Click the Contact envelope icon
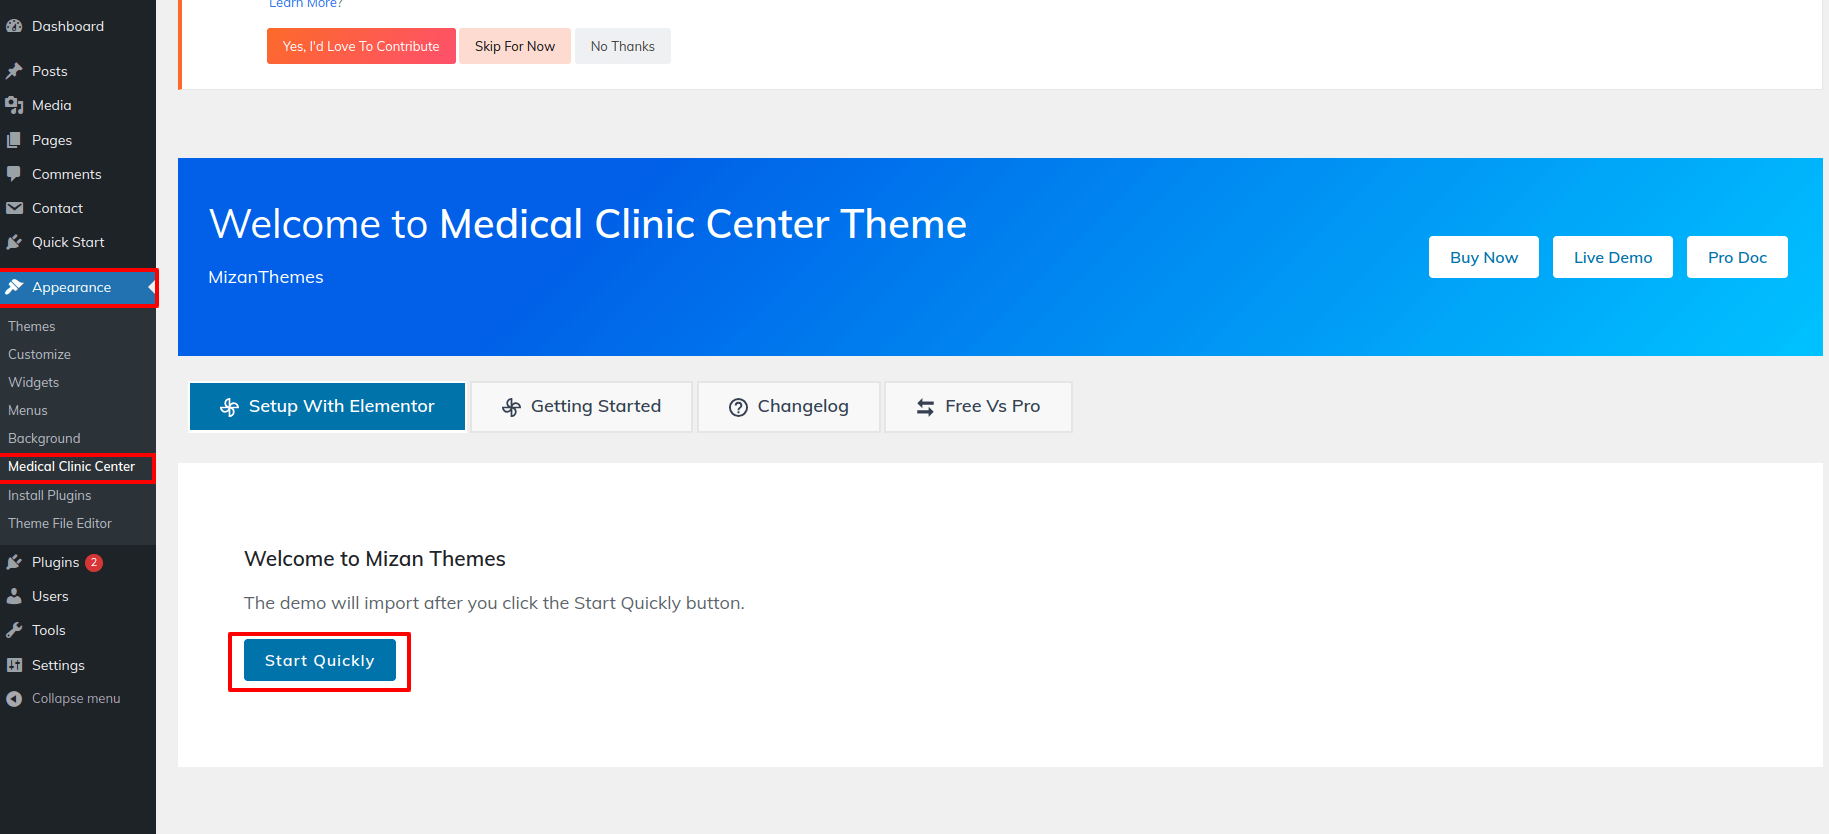This screenshot has width=1829, height=834. click(x=14, y=208)
